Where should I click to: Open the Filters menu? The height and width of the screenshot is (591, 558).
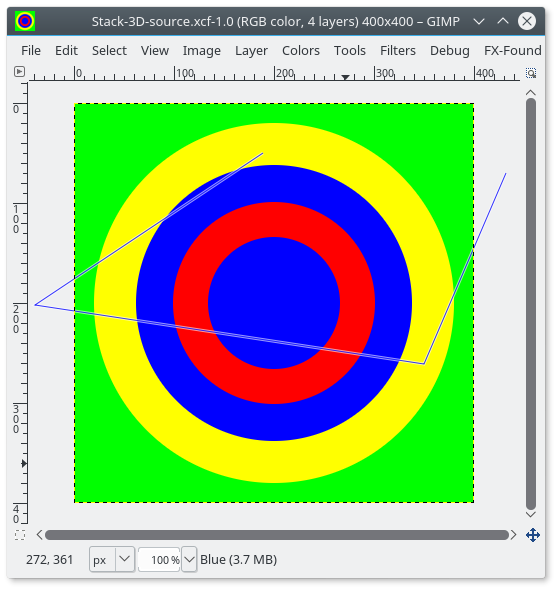[398, 51]
